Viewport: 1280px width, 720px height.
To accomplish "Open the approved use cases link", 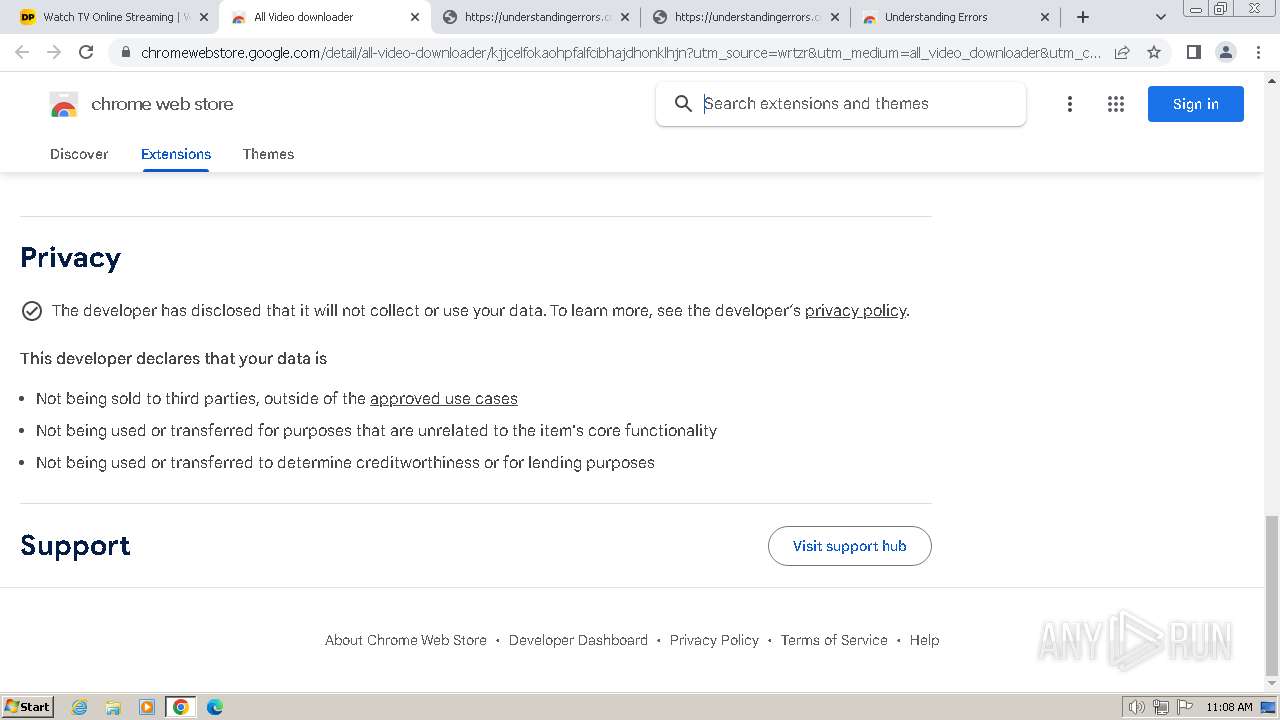I will click(443, 399).
